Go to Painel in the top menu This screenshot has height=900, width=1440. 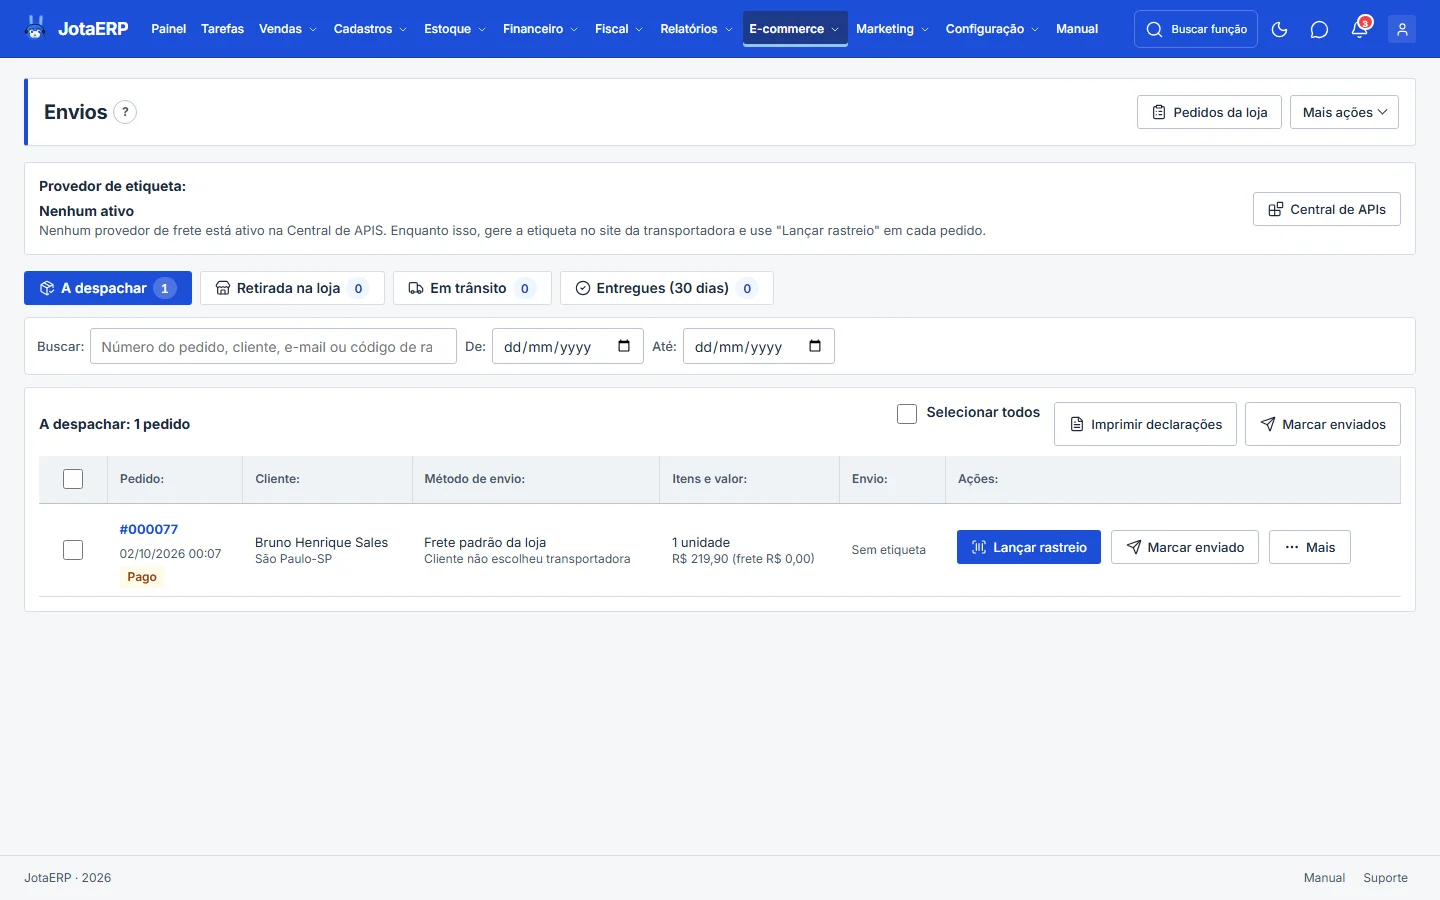pos(169,29)
